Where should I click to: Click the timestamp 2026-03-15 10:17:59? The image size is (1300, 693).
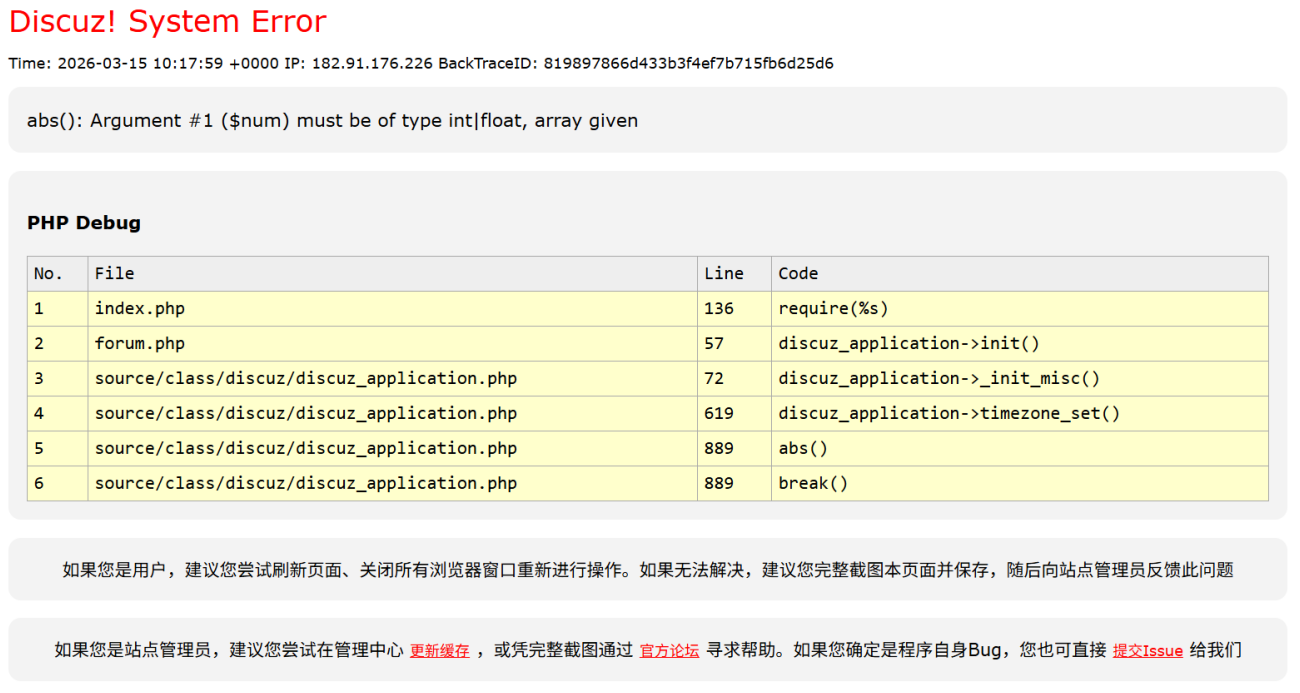(x=141, y=63)
